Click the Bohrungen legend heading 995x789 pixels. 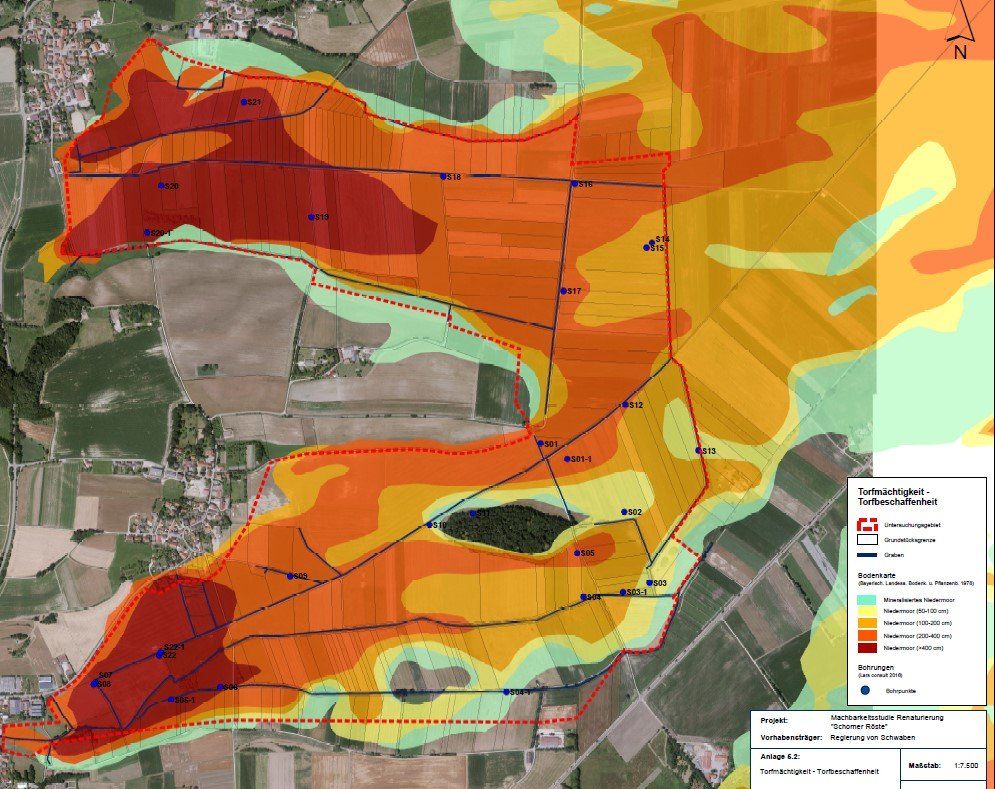876,668
